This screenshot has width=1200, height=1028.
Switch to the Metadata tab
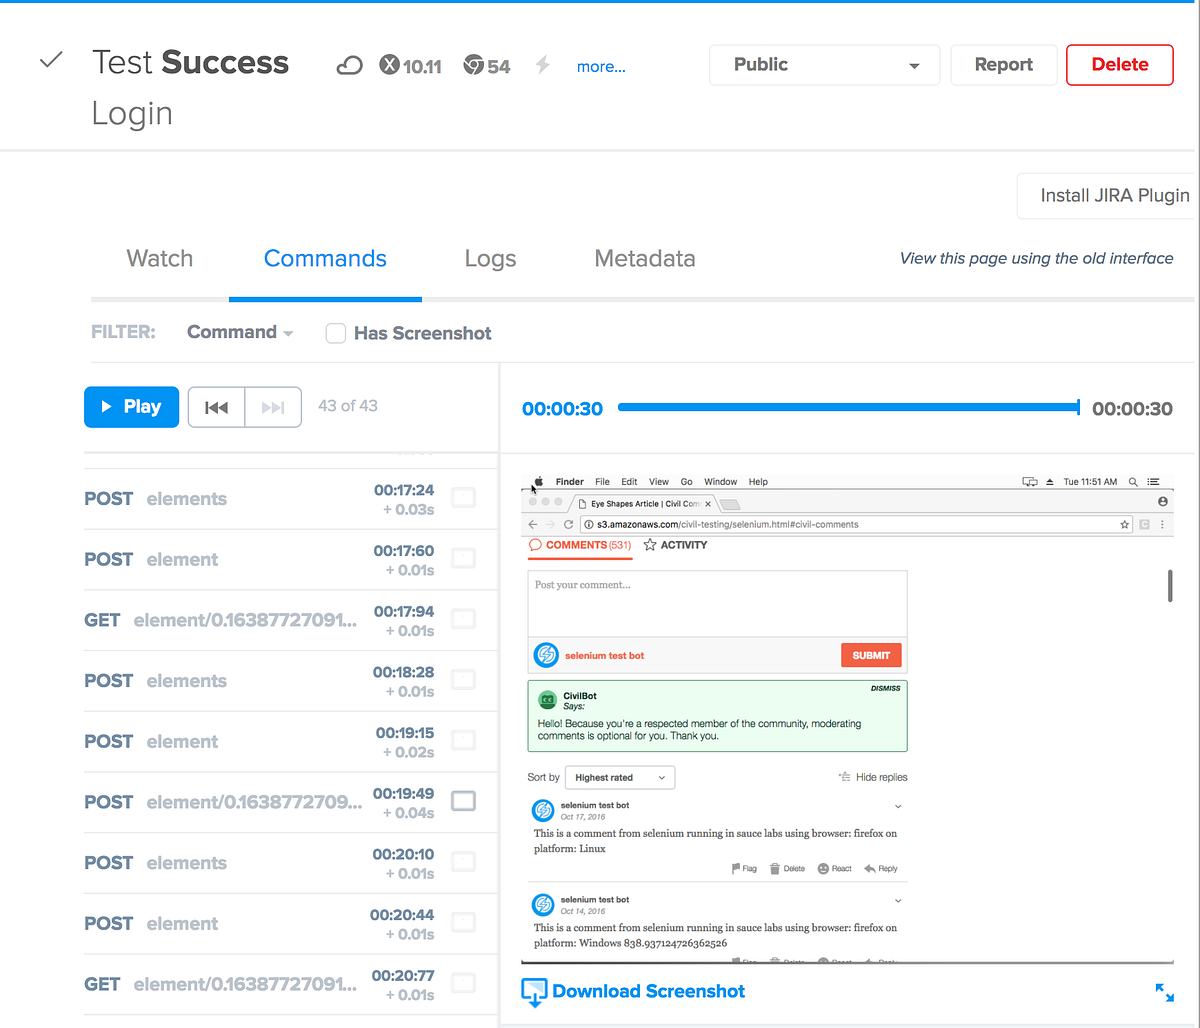(644, 258)
